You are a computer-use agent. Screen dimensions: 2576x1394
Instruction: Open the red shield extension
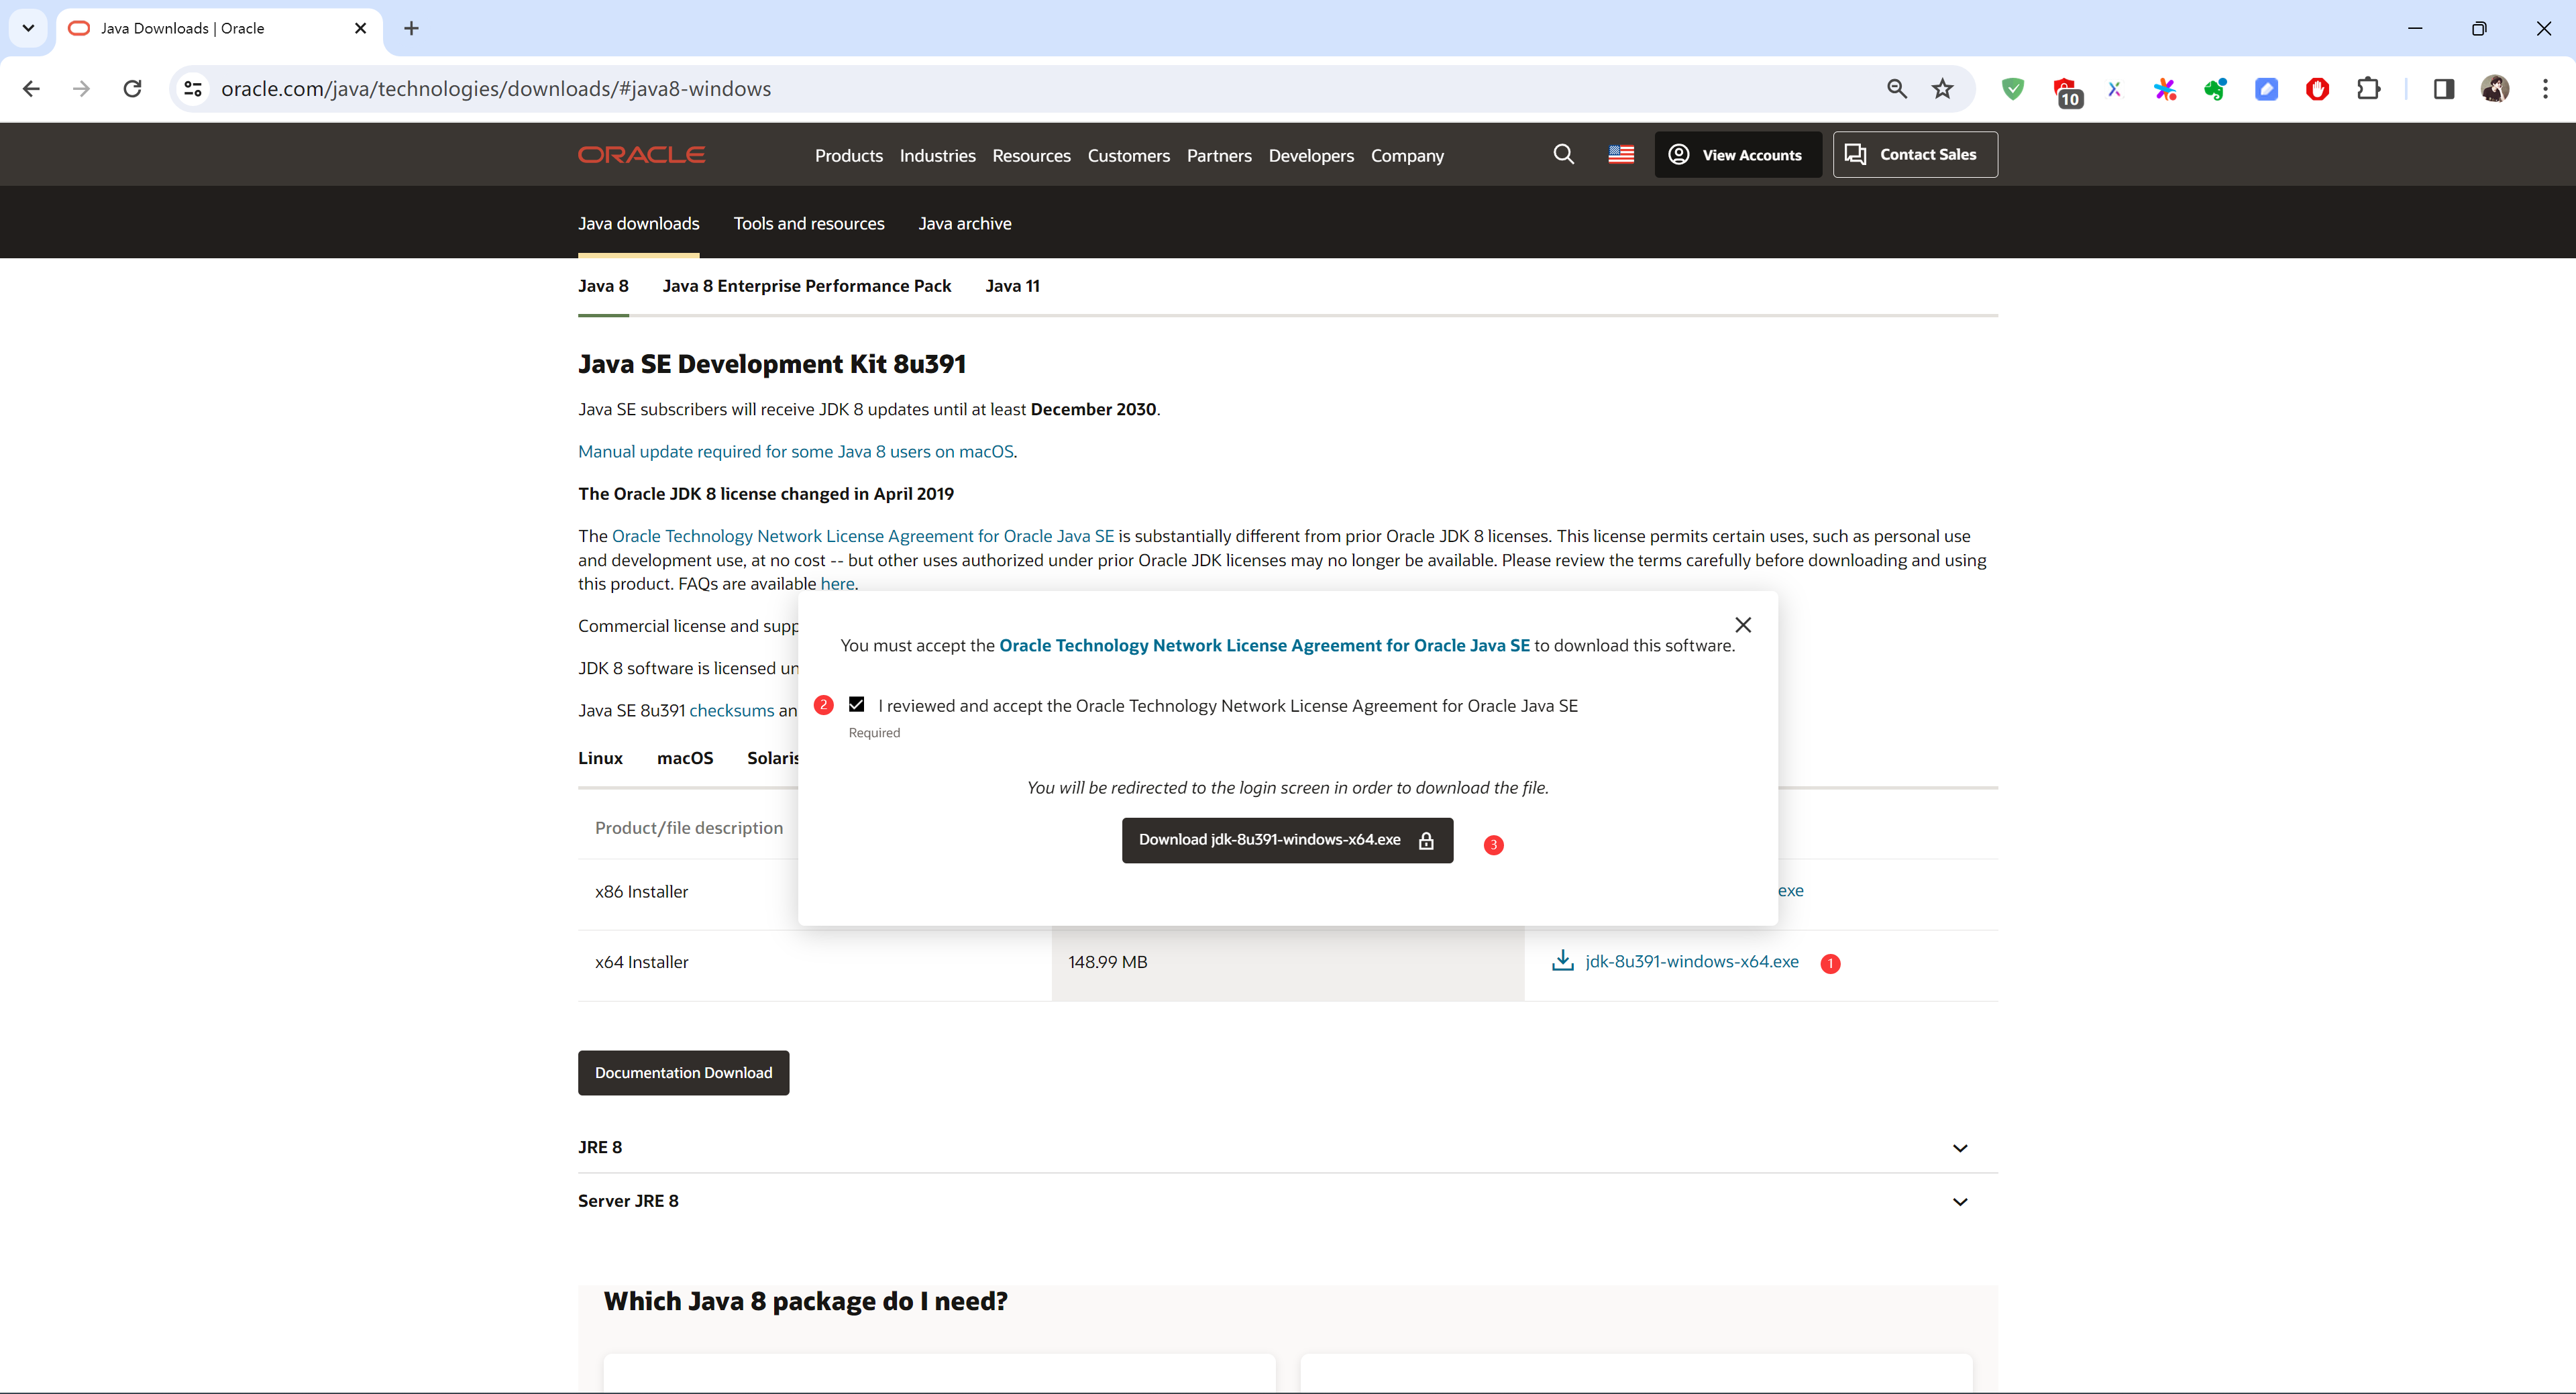[2317, 89]
